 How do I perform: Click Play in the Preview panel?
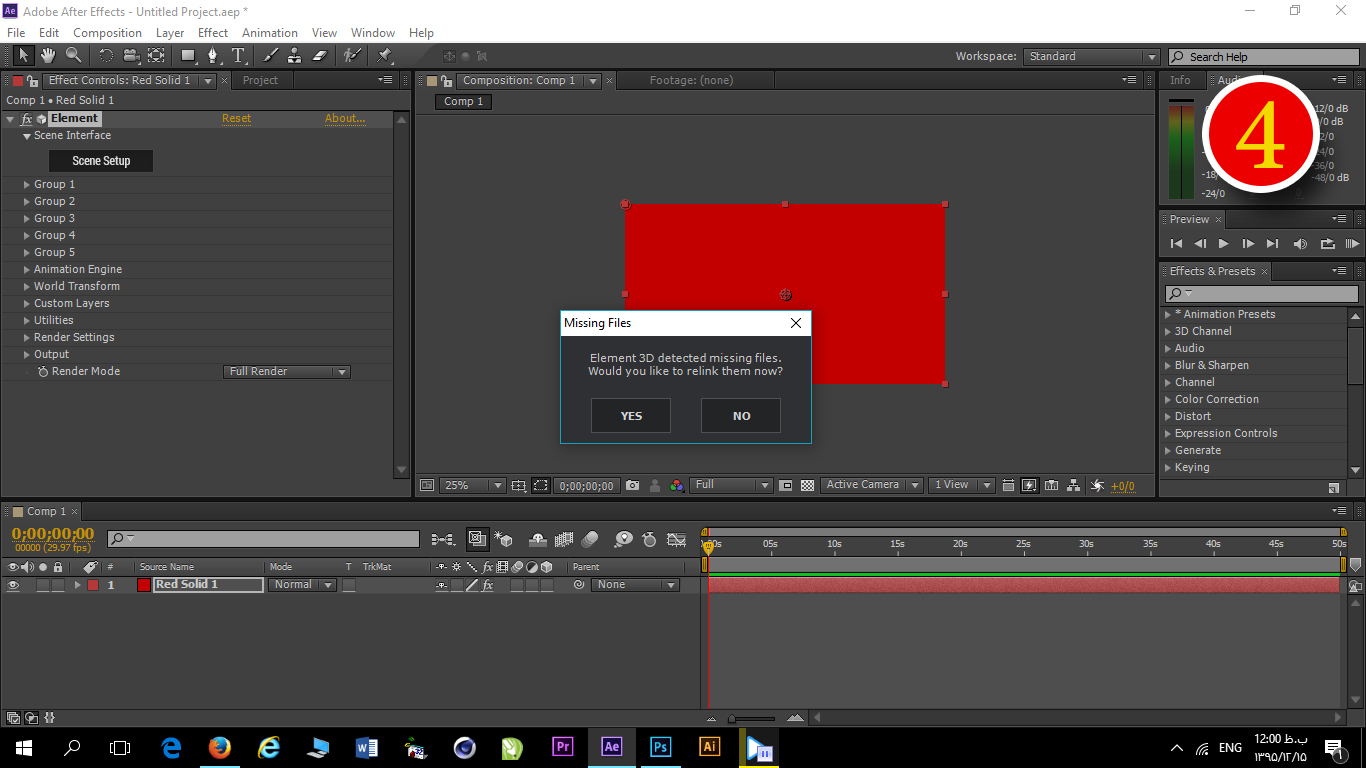point(1223,243)
